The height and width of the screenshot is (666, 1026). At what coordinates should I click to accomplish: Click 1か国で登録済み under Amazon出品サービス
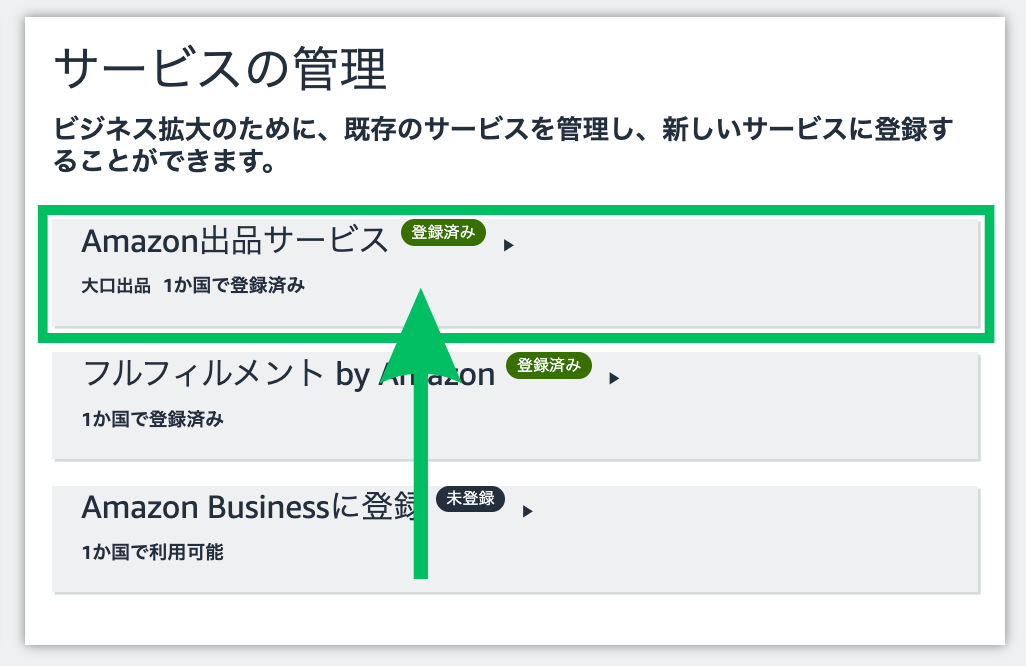tap(234, 286)
